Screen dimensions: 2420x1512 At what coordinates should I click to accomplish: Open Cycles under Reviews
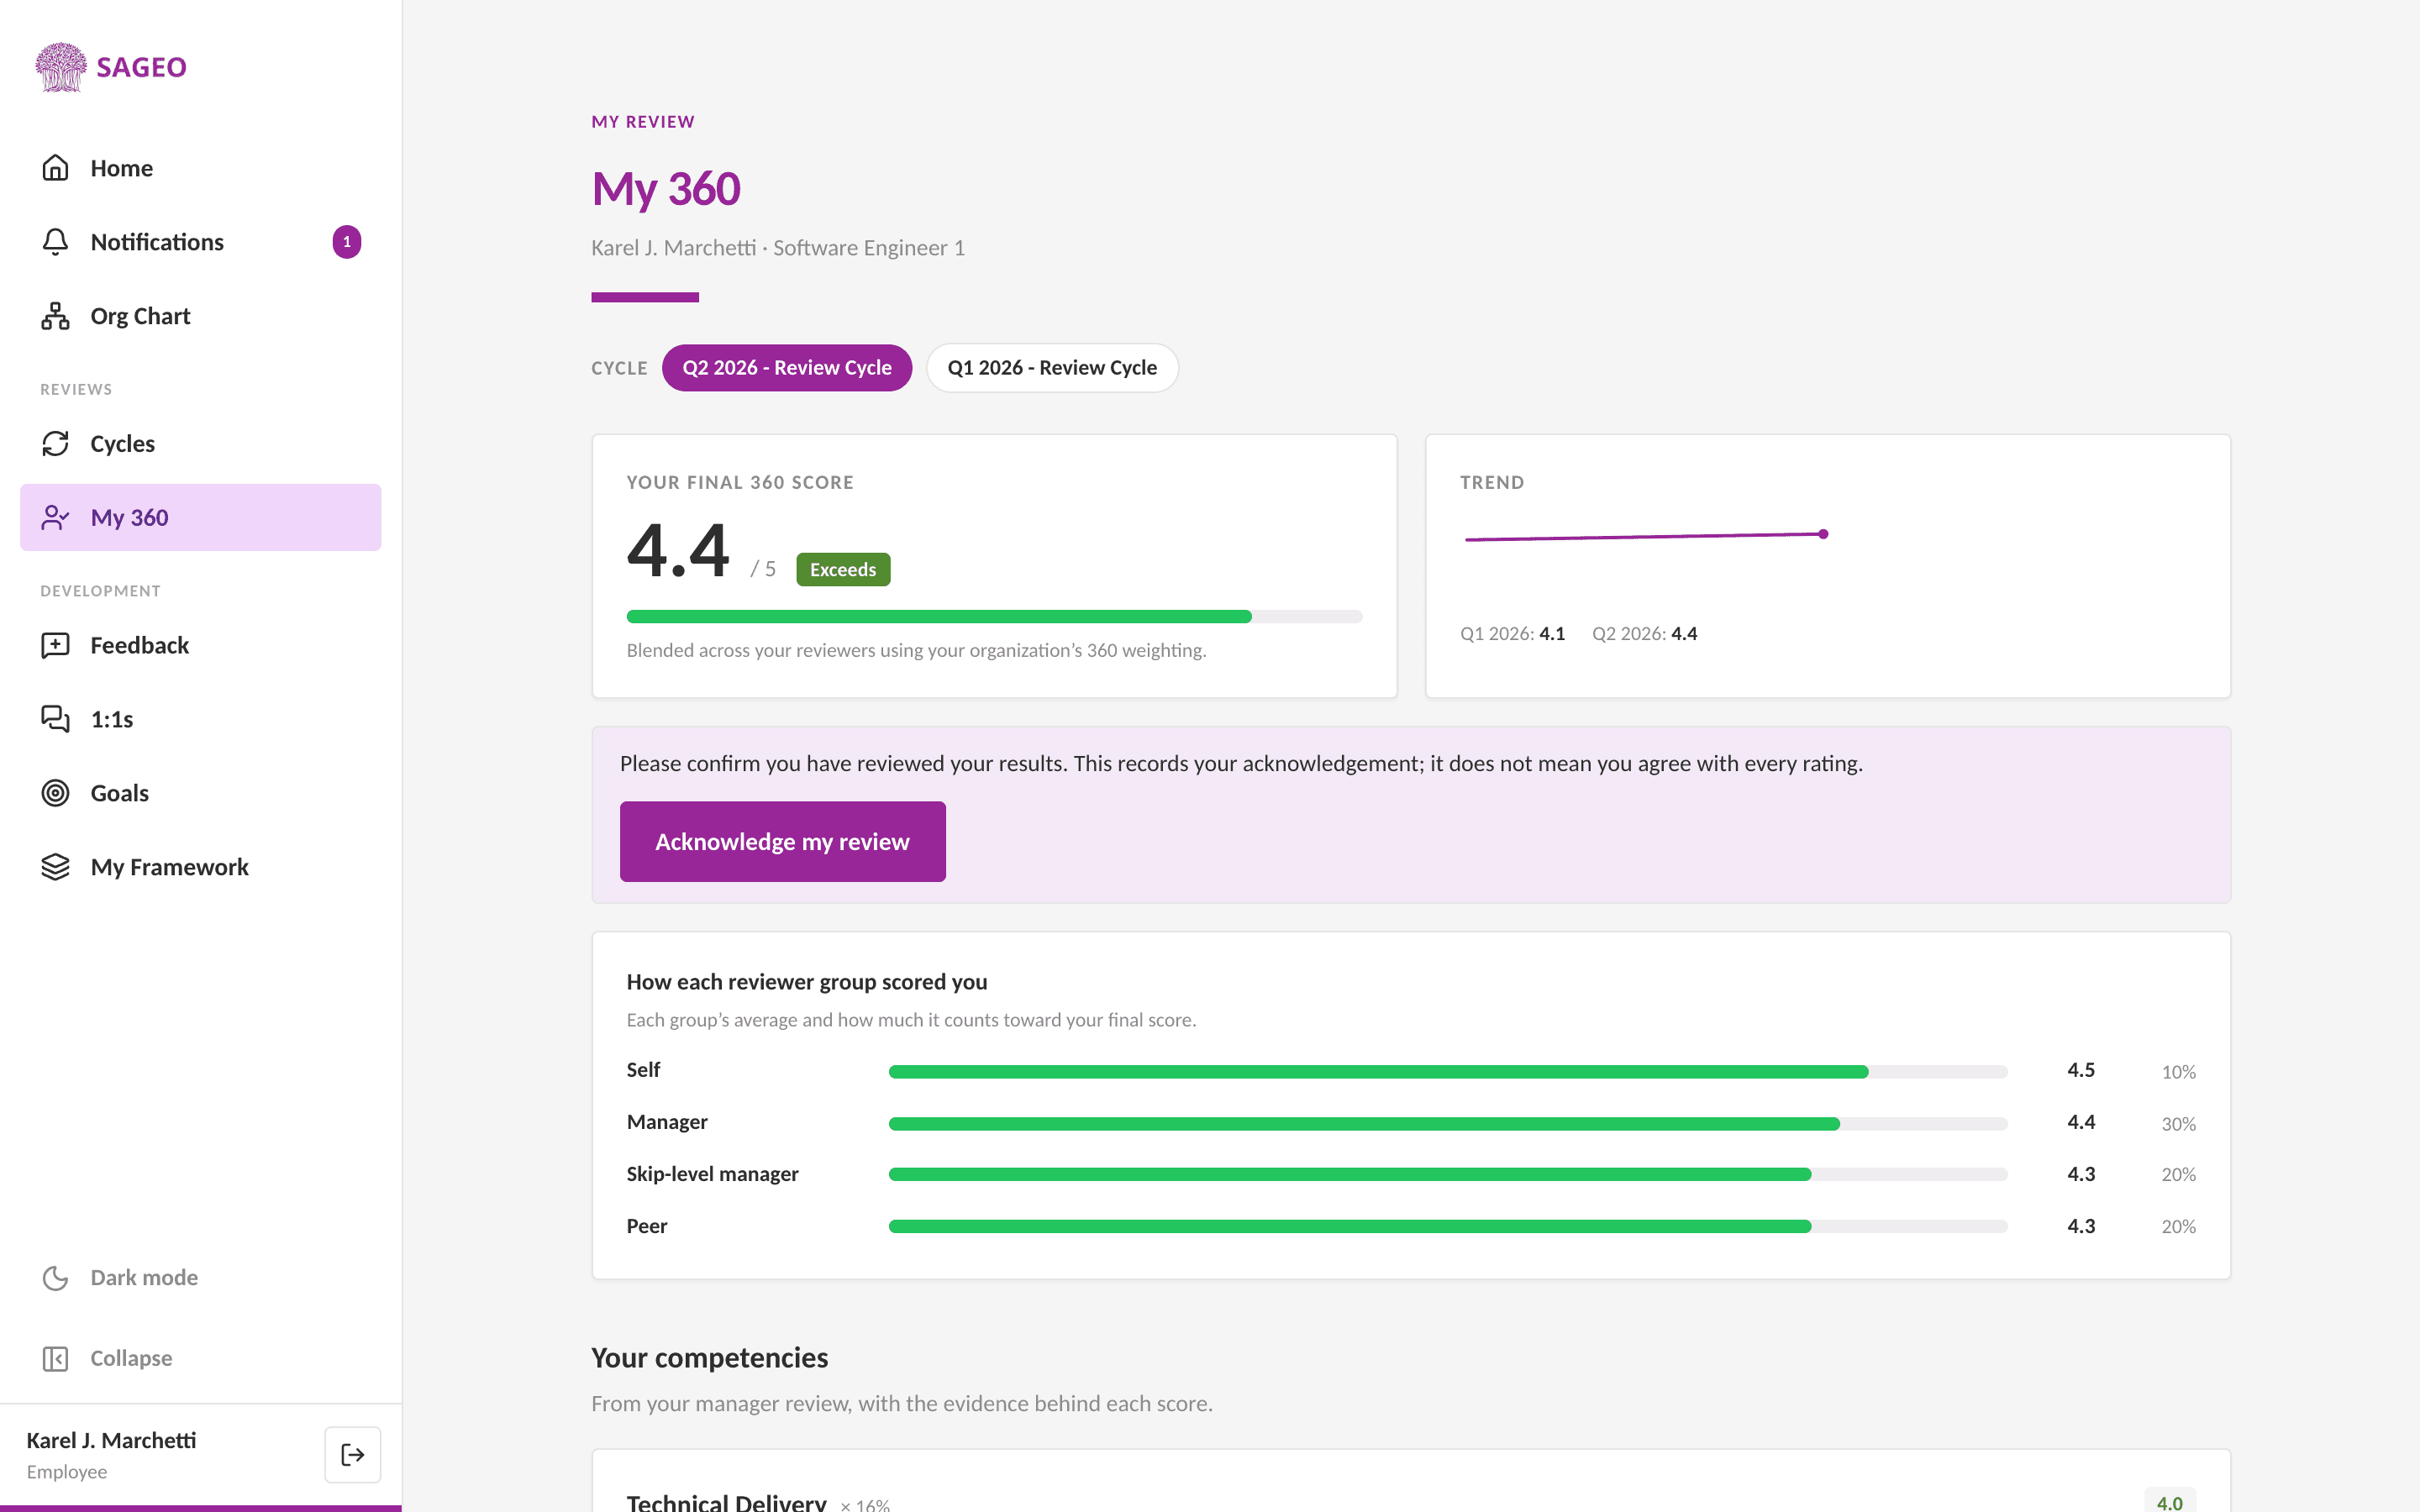(122, 444)
